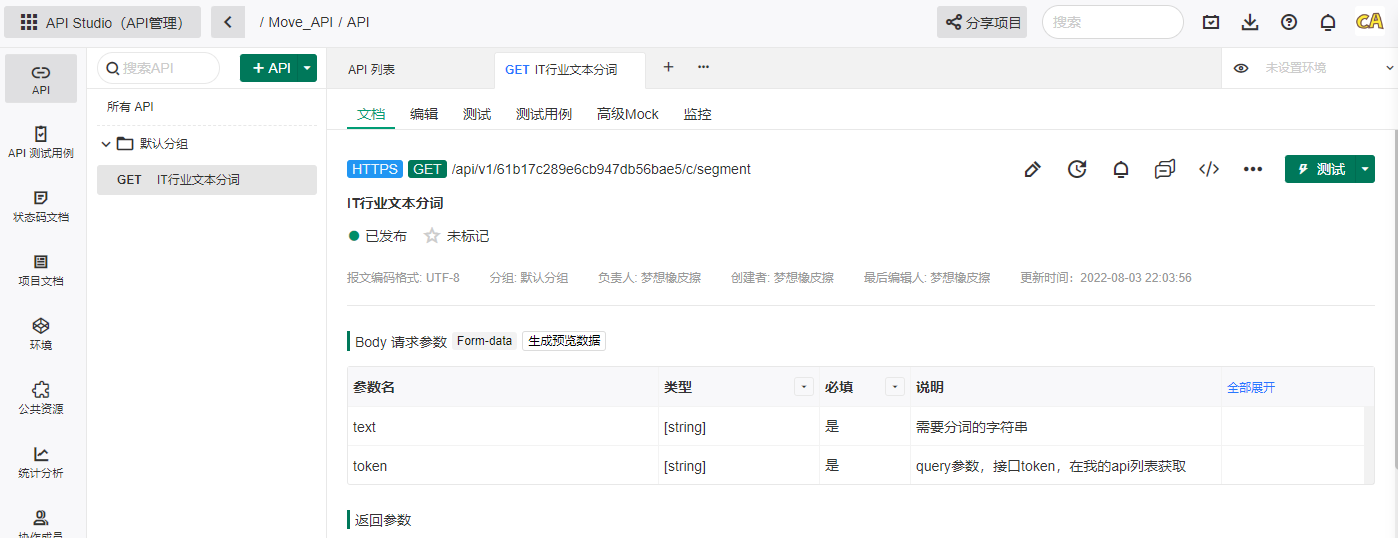The height and width of the screenshot is (538, 1398).
Task: Collapse the 默认分组 folder
Action: [106, 144]
